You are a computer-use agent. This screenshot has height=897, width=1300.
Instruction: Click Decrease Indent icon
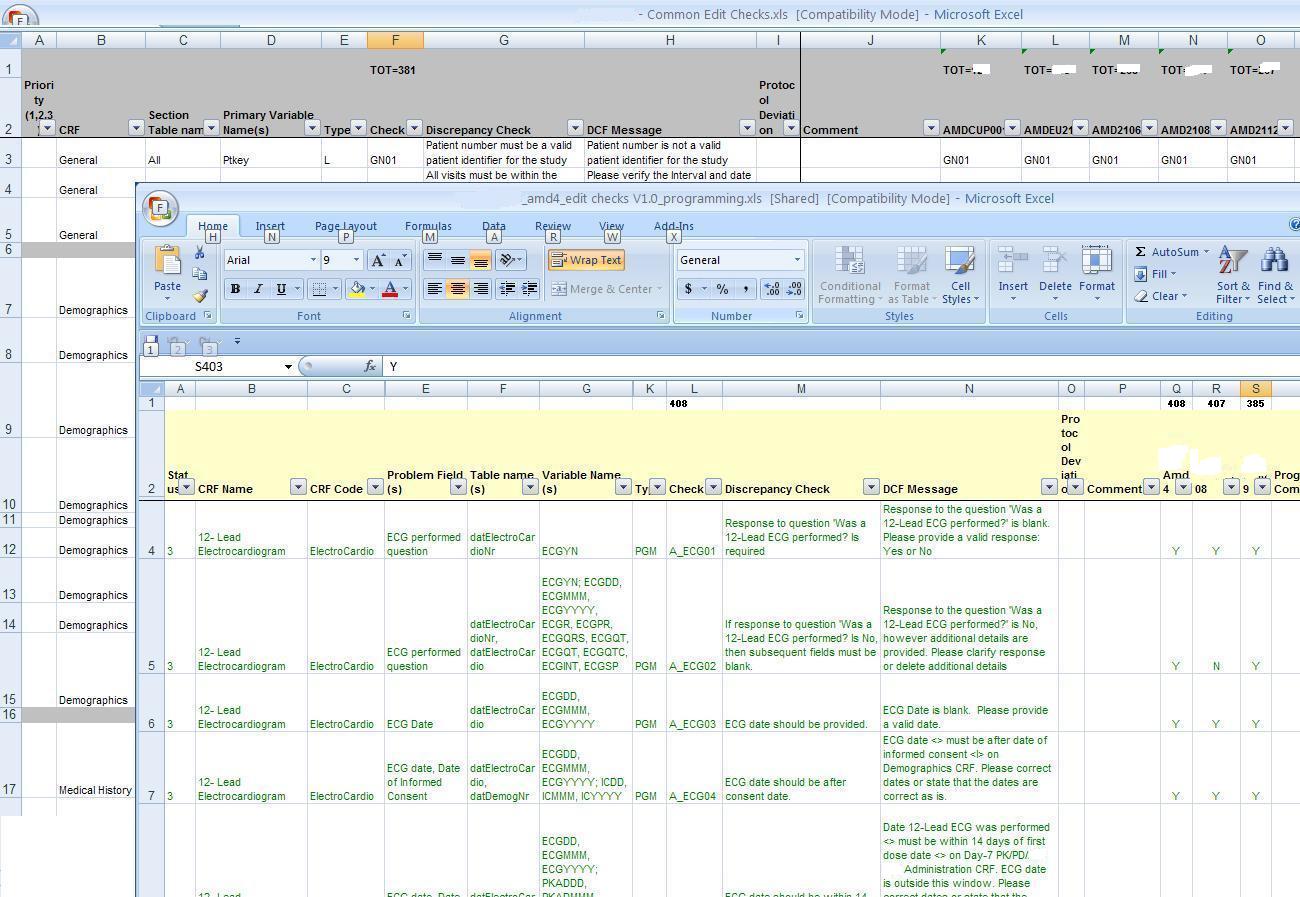point(507,289)
